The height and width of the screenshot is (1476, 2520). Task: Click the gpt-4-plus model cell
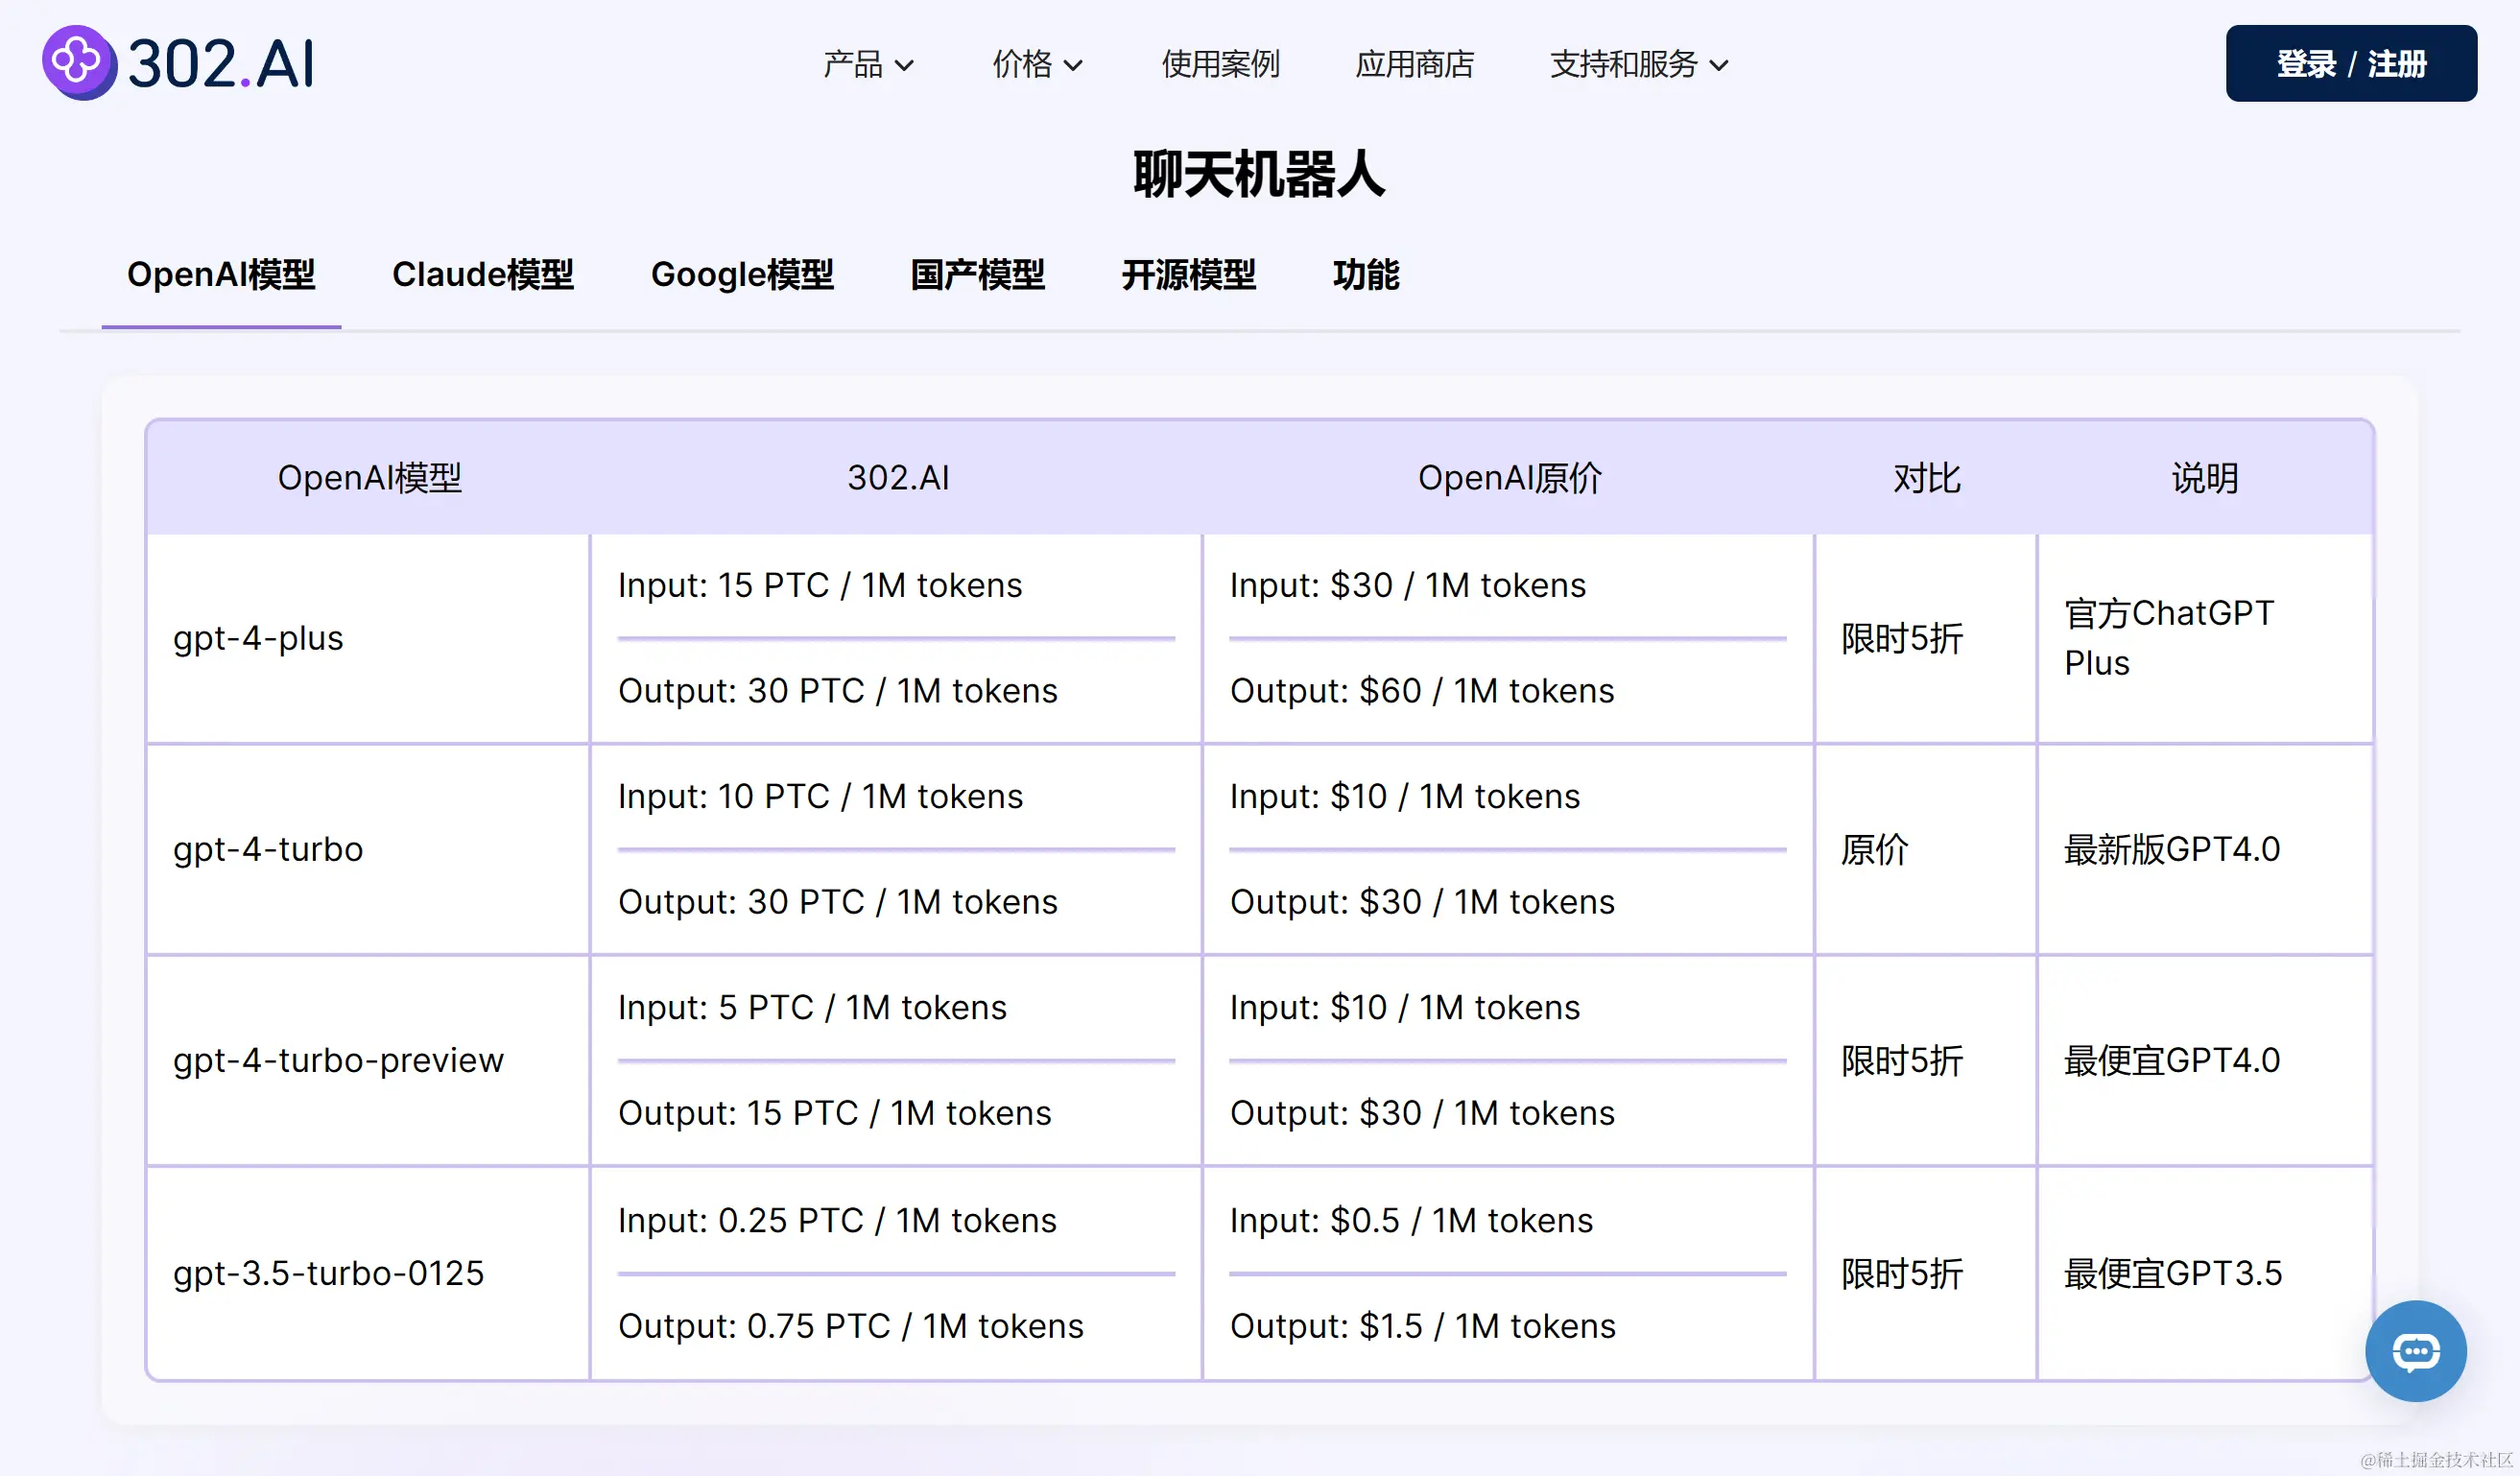tap(258, 638)
